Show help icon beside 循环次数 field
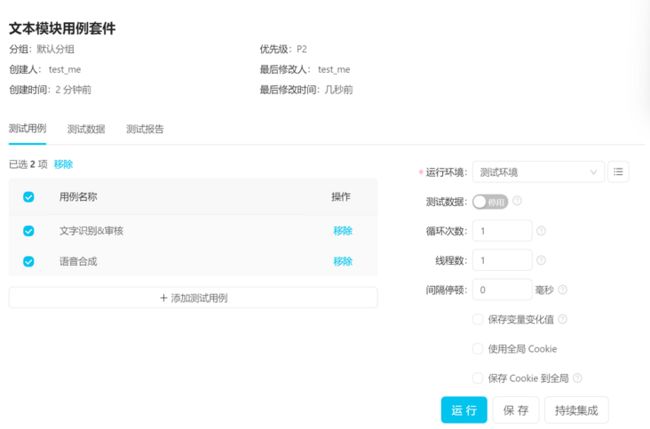650x429 pixels. click(x=541, y=231)
